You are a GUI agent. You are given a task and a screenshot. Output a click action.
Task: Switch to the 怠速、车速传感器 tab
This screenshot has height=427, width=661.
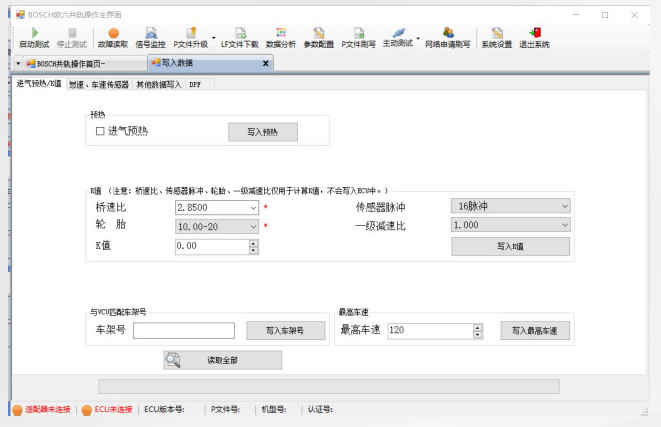coord(98,85)
